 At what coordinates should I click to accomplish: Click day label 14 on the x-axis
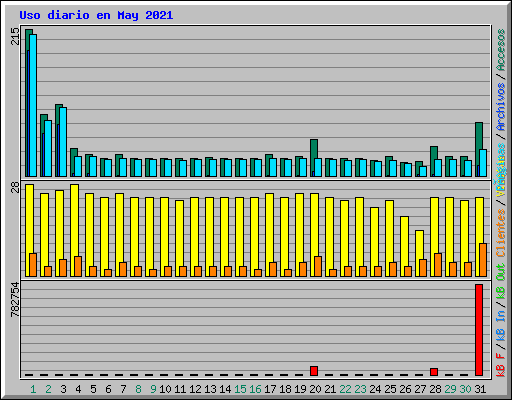(x=225, y=389)
